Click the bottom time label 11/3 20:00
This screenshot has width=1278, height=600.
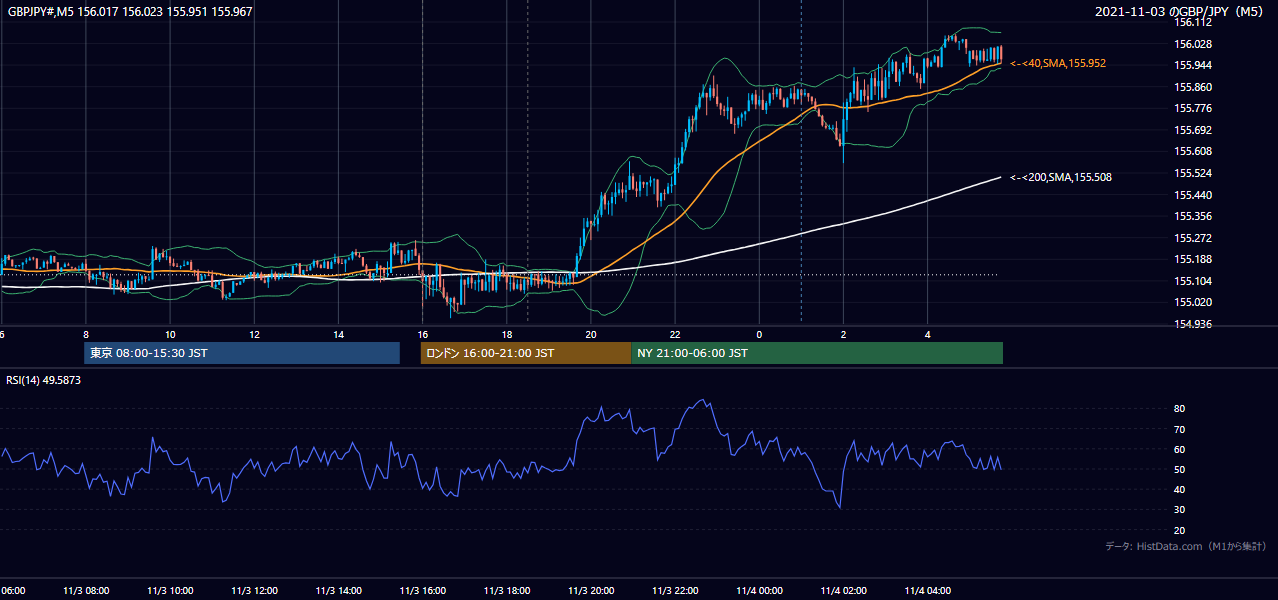pos(591,590)
